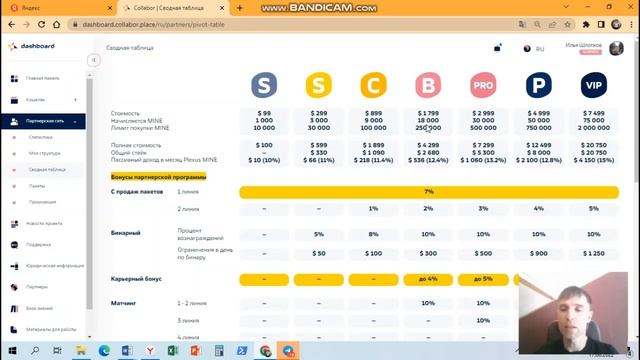Click the $ 50 binary limit value
This screenshot has width=640, height=360.
tap(319, 253)
